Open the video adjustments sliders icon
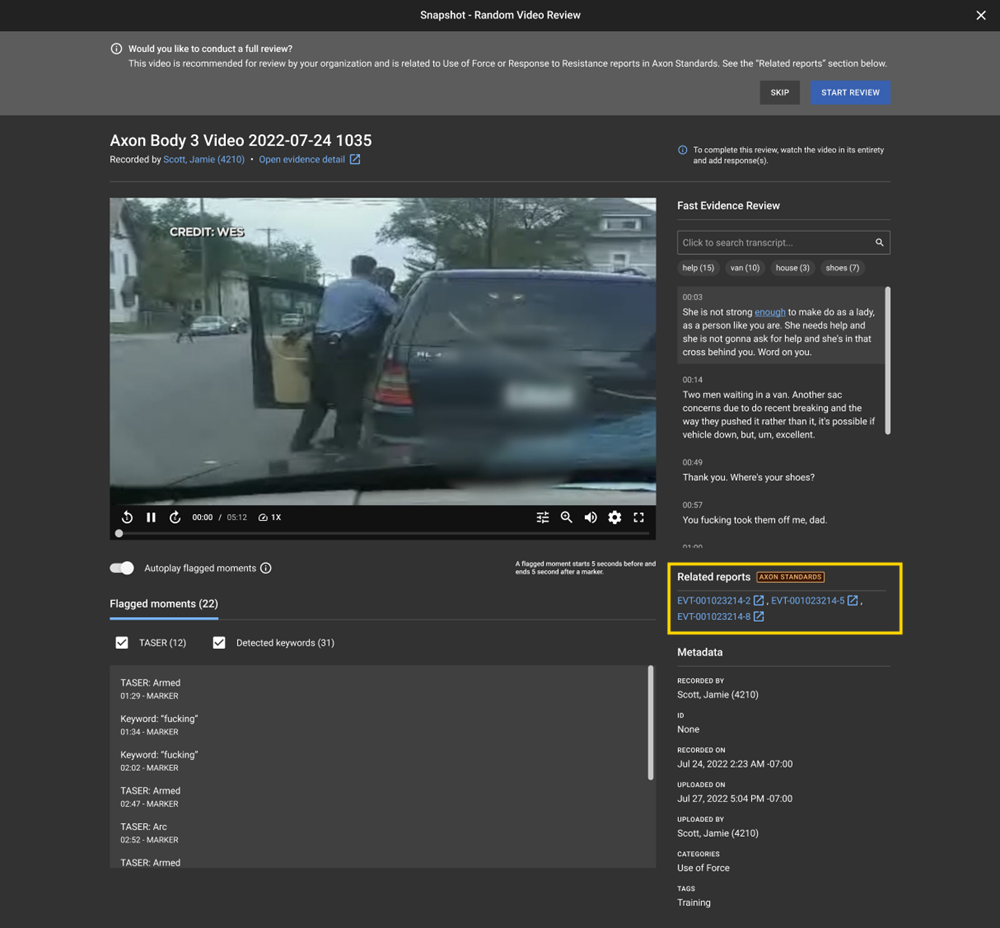This screenshot has height=928, width=1000. (x=542, y=517)
